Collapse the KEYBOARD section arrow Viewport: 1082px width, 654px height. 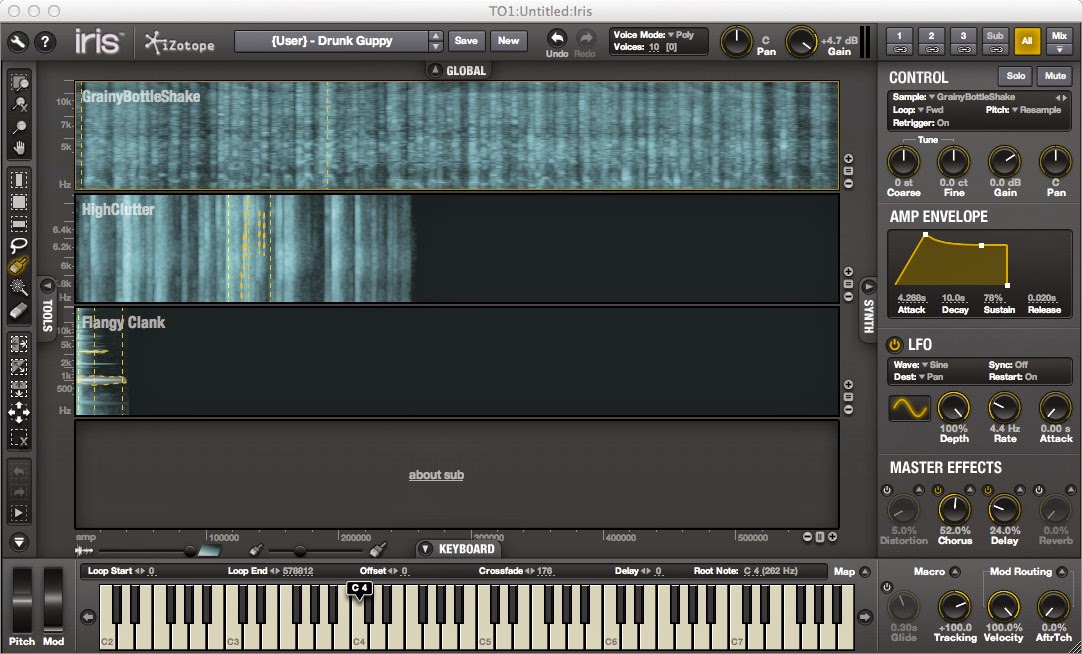pos(426,549)
